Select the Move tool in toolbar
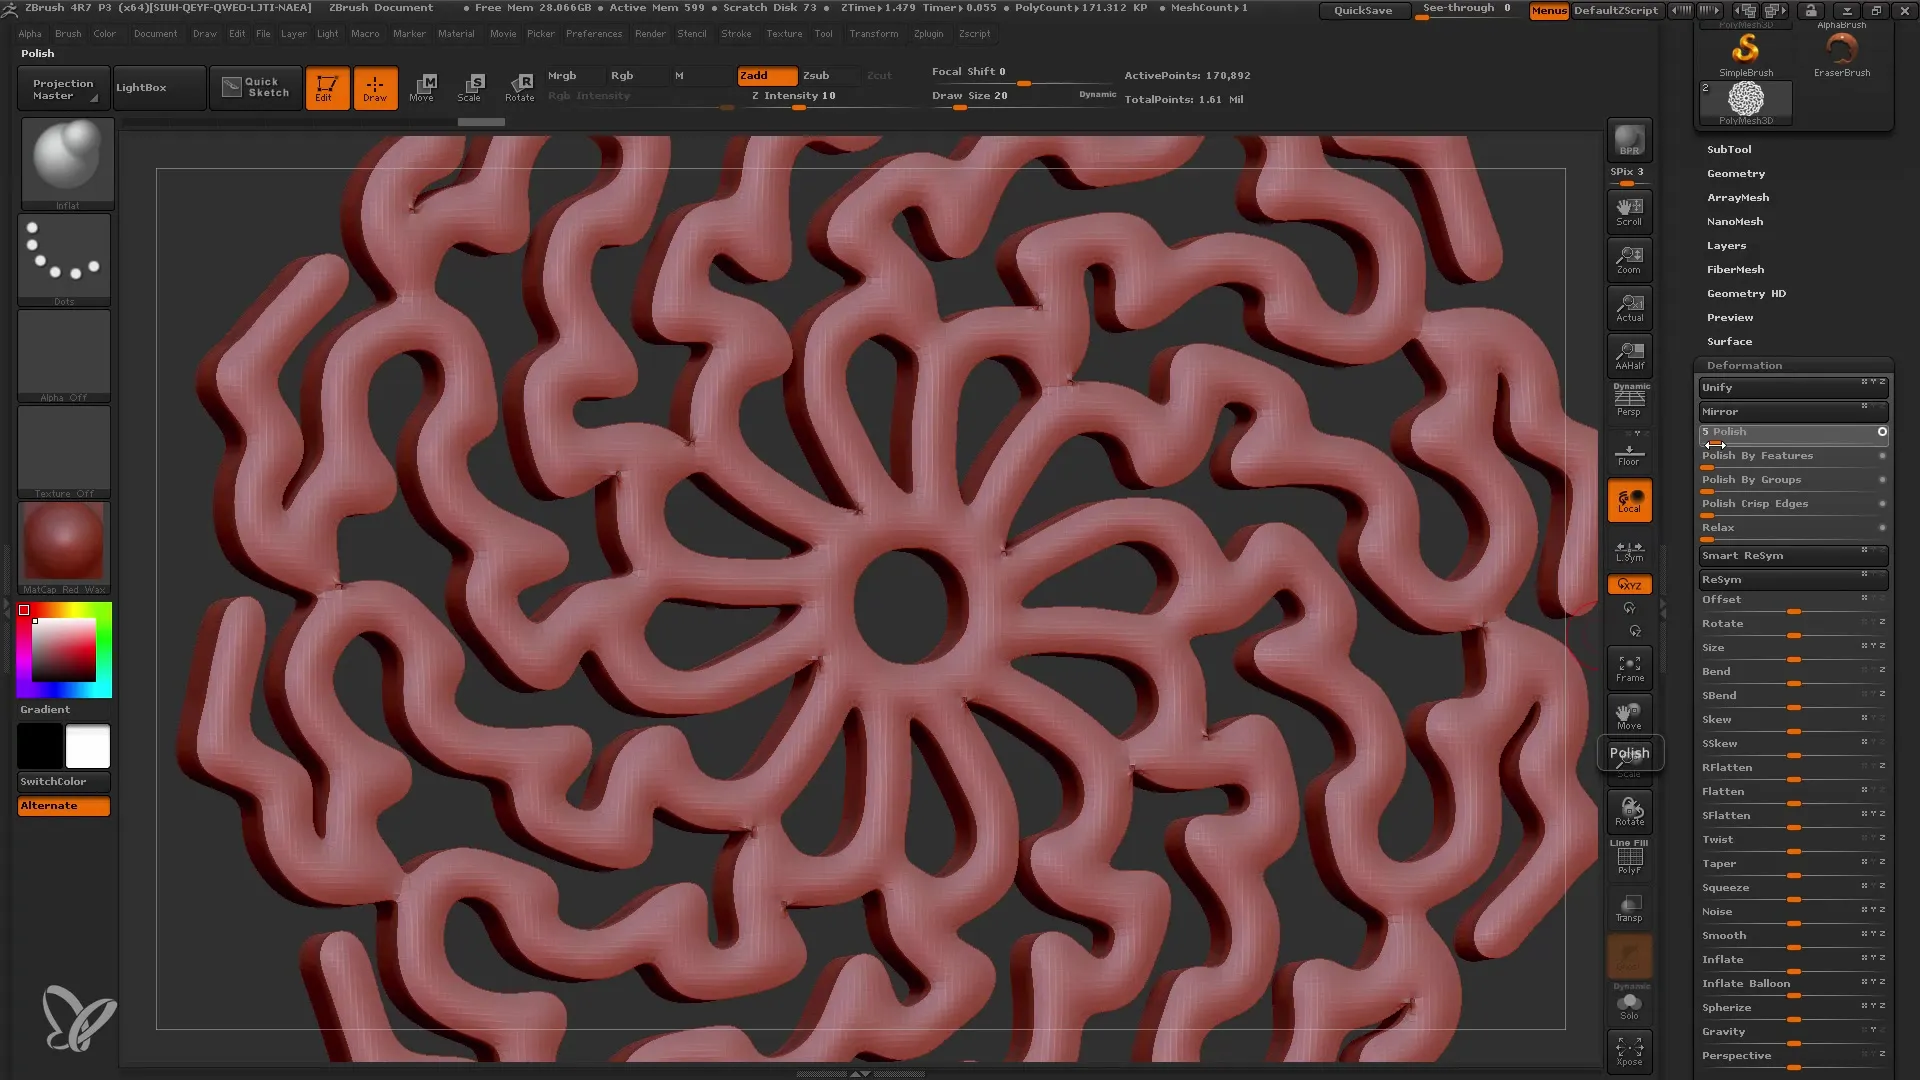Screen dimensions: 1920x1080 pyautogui.click(x=421, y=86)
